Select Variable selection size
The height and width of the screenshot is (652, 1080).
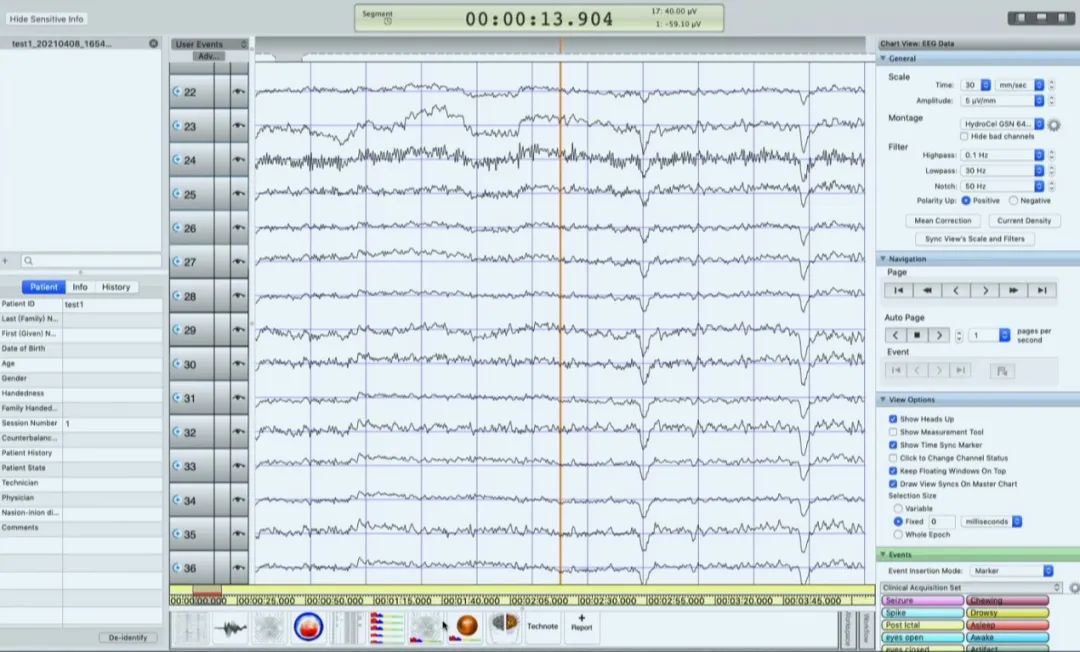click(x=898, y=509)
